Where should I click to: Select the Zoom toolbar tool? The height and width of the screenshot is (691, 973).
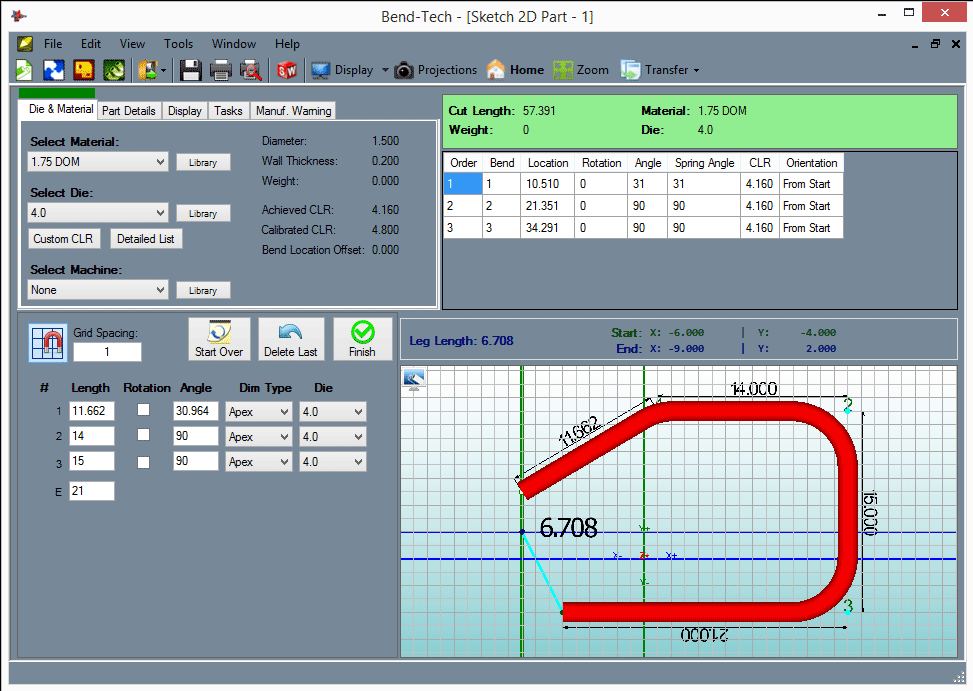[580, 70]
